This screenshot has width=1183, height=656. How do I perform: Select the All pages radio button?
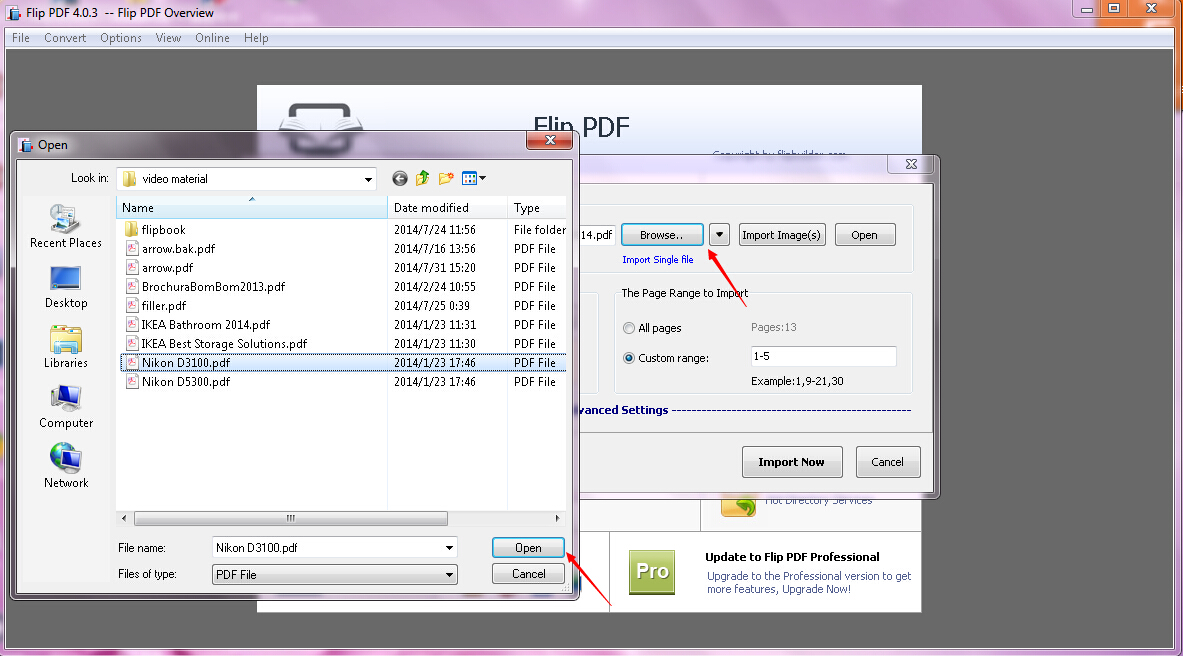(x=628, y=328)
